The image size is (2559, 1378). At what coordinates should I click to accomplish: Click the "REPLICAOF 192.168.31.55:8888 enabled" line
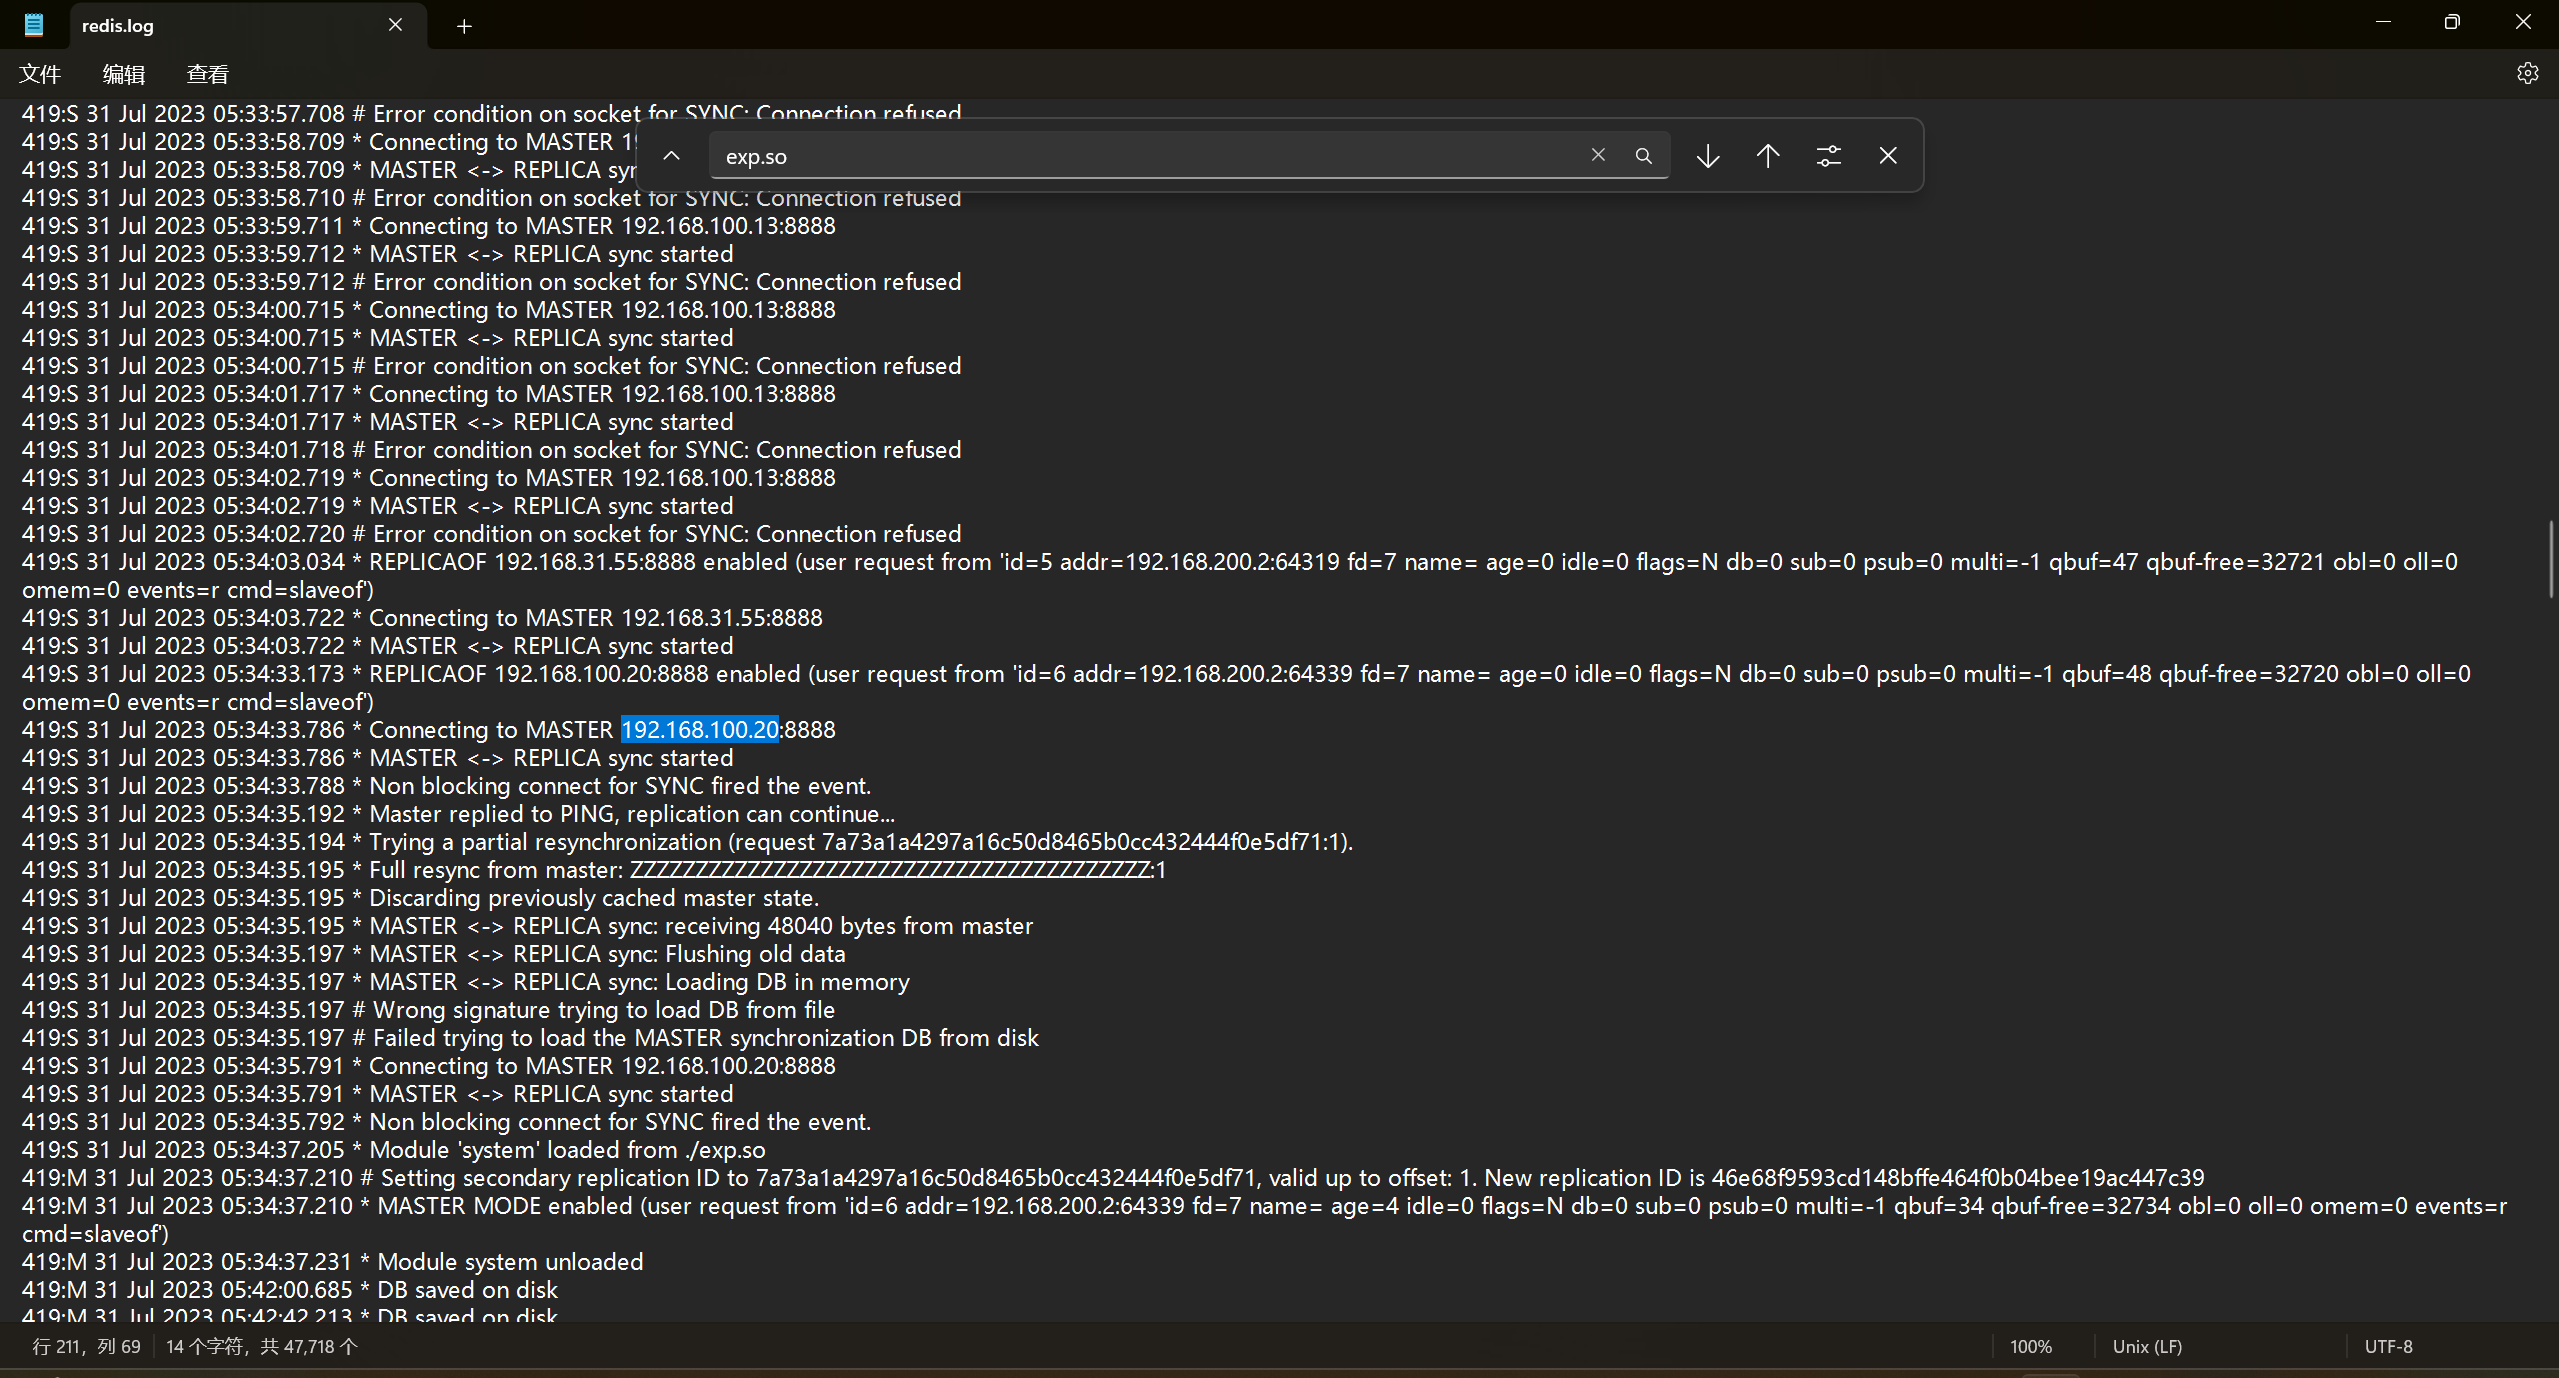click(x=1240, y=576)
